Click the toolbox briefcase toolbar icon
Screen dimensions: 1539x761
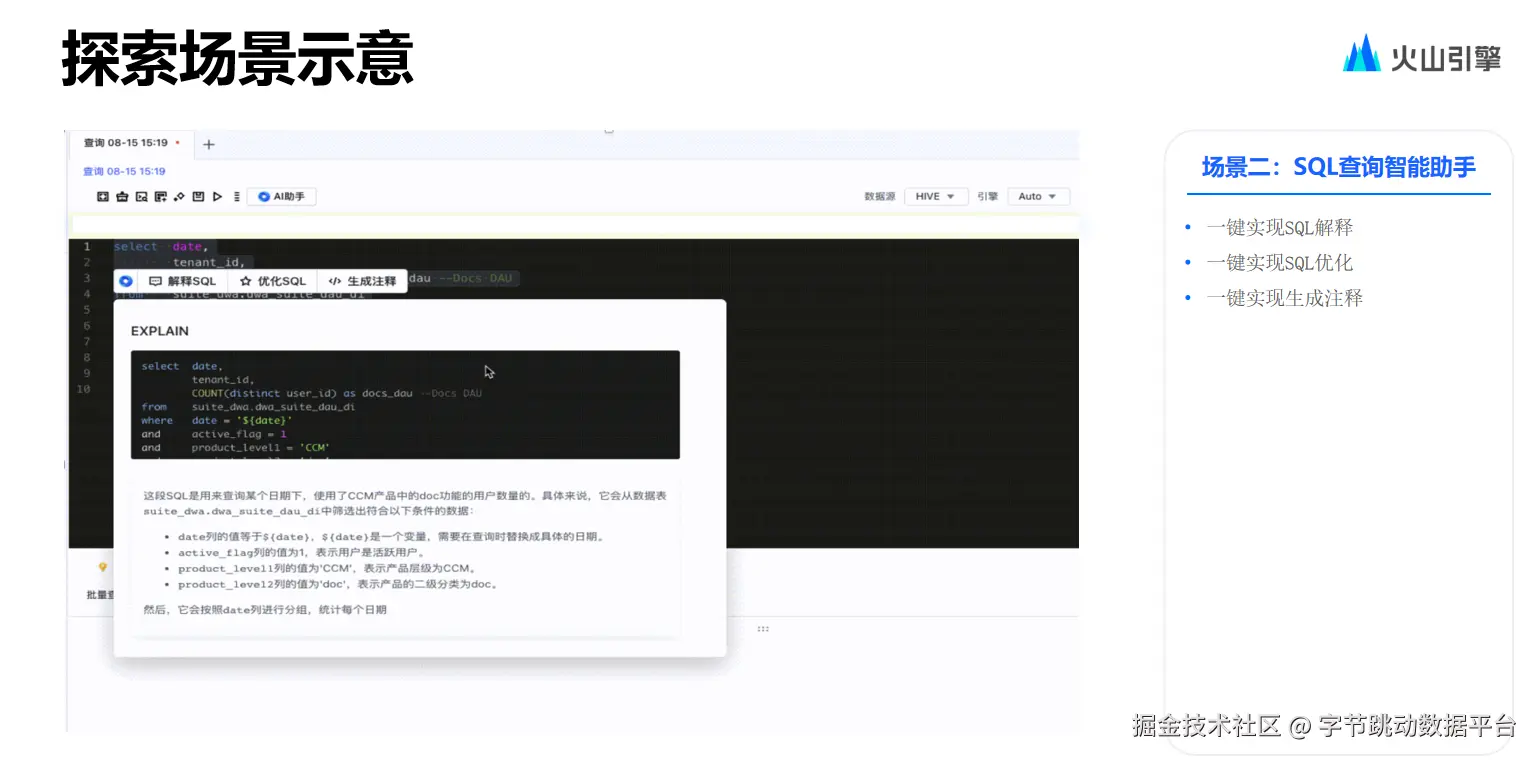point(122,197)
